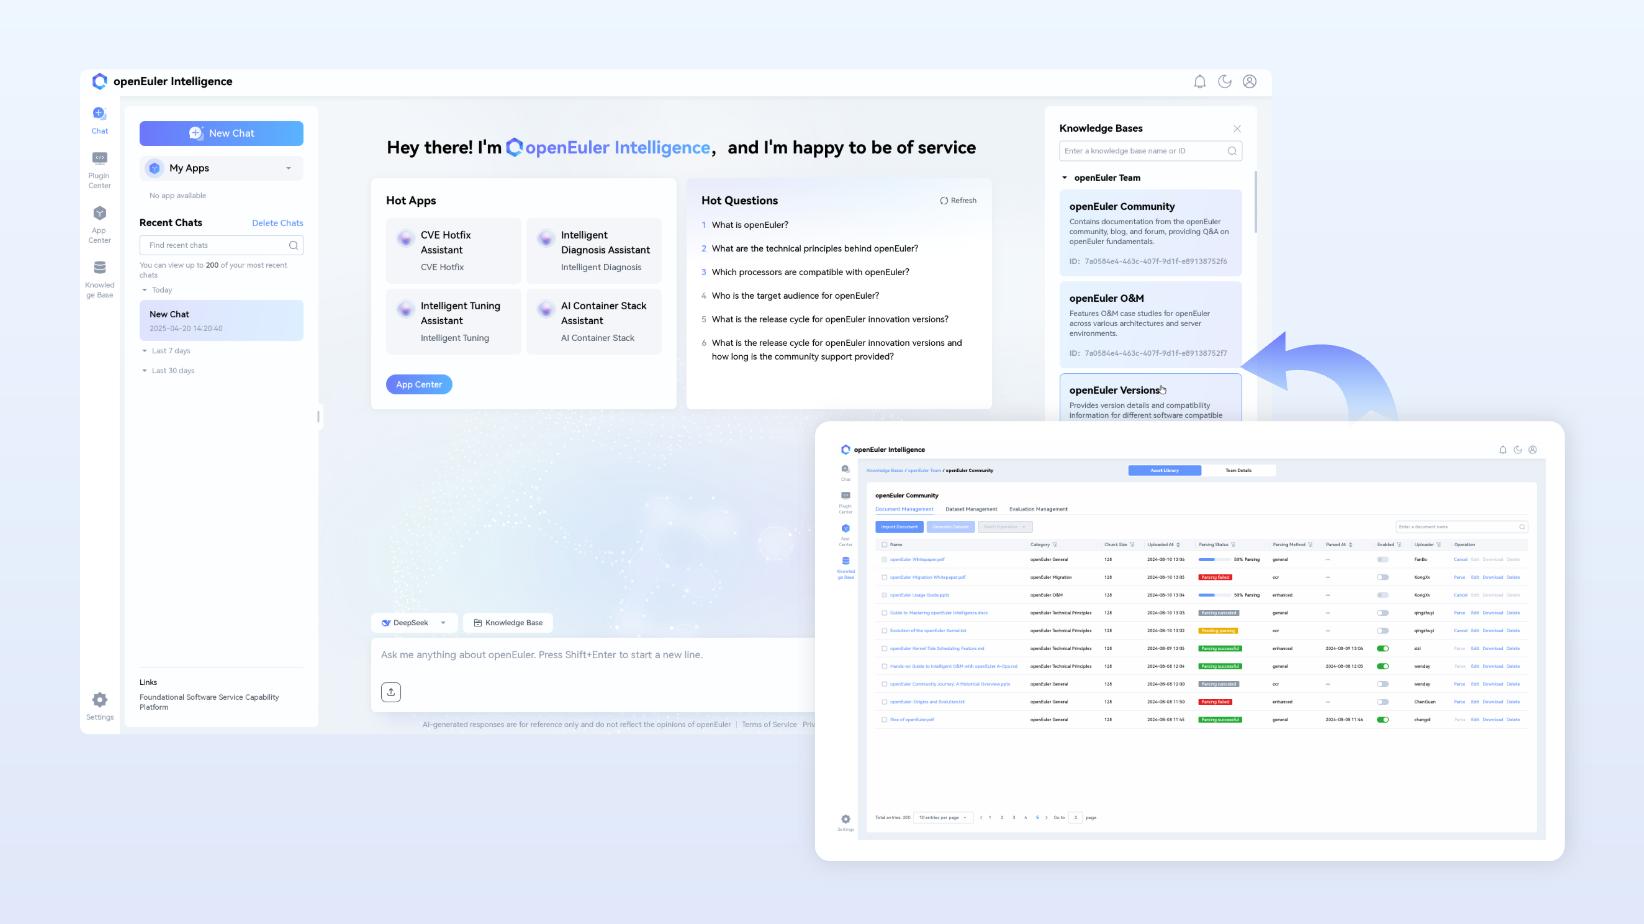The height and width of the screenshot is (924, 1644).
Task: Switch to Dataset Management tab
Action: click(971, 509)
